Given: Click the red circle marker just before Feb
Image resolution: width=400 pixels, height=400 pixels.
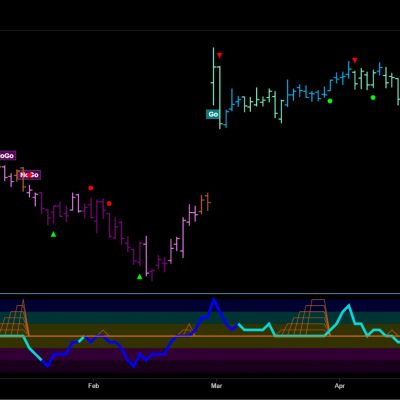Looking at the screenshot, I should pos(91,188).
